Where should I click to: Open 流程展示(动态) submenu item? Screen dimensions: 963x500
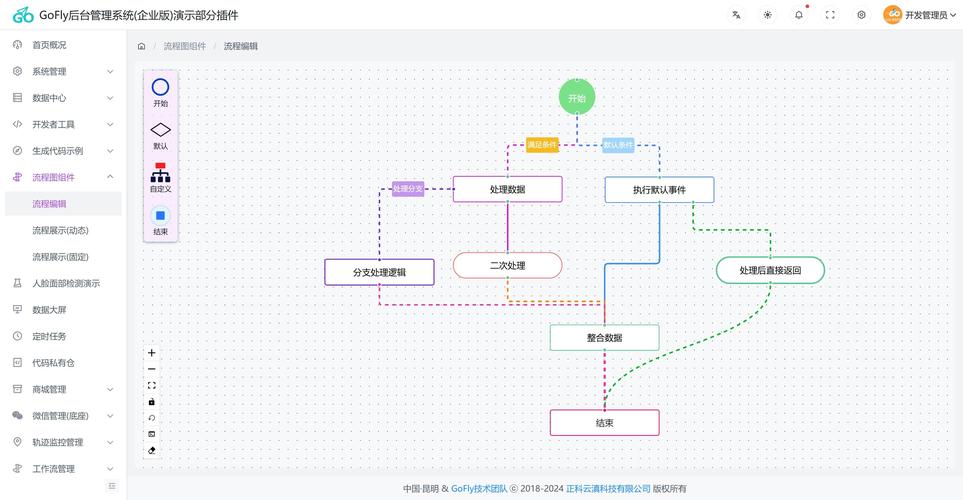coord(63,230)
